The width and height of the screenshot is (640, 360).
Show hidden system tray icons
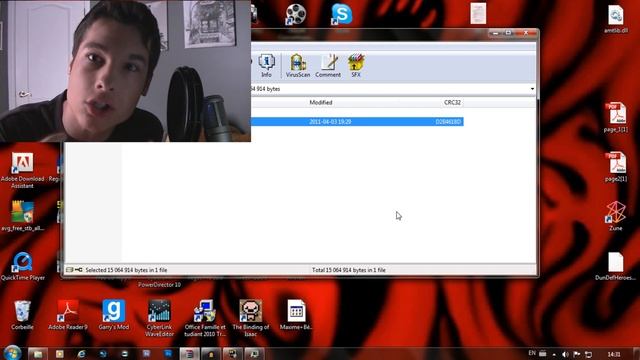tap(554, 354)
